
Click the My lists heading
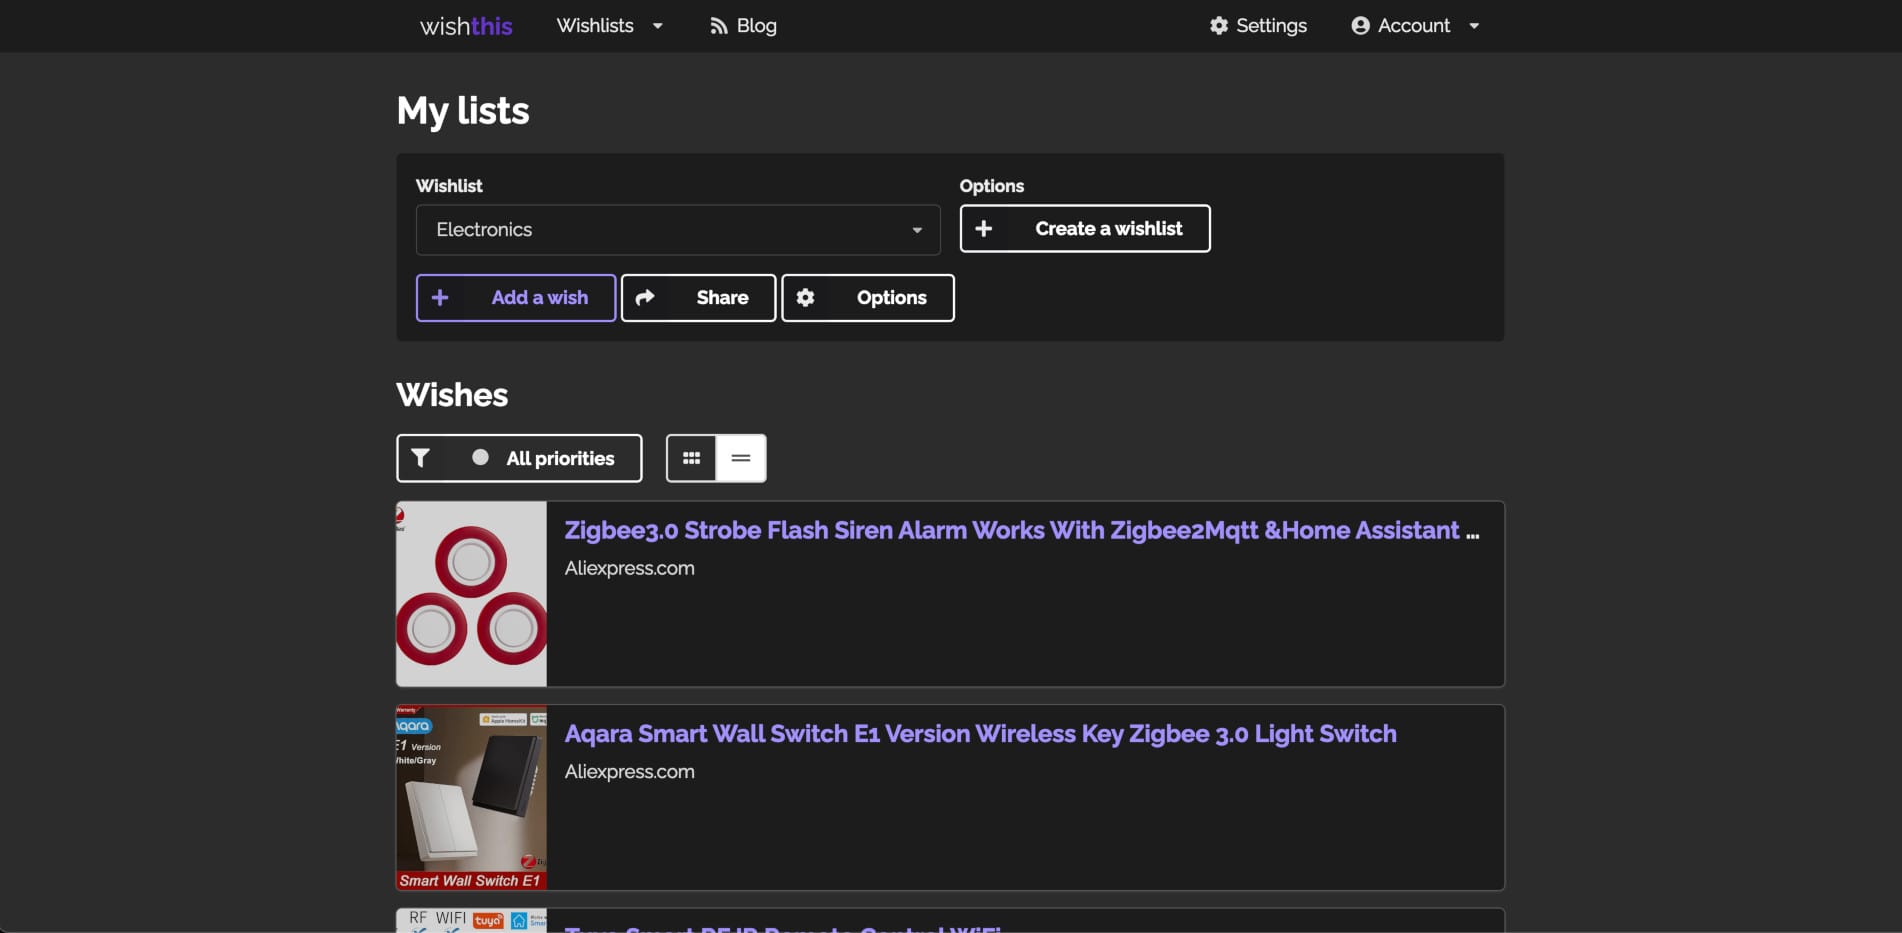coord(463,111)
